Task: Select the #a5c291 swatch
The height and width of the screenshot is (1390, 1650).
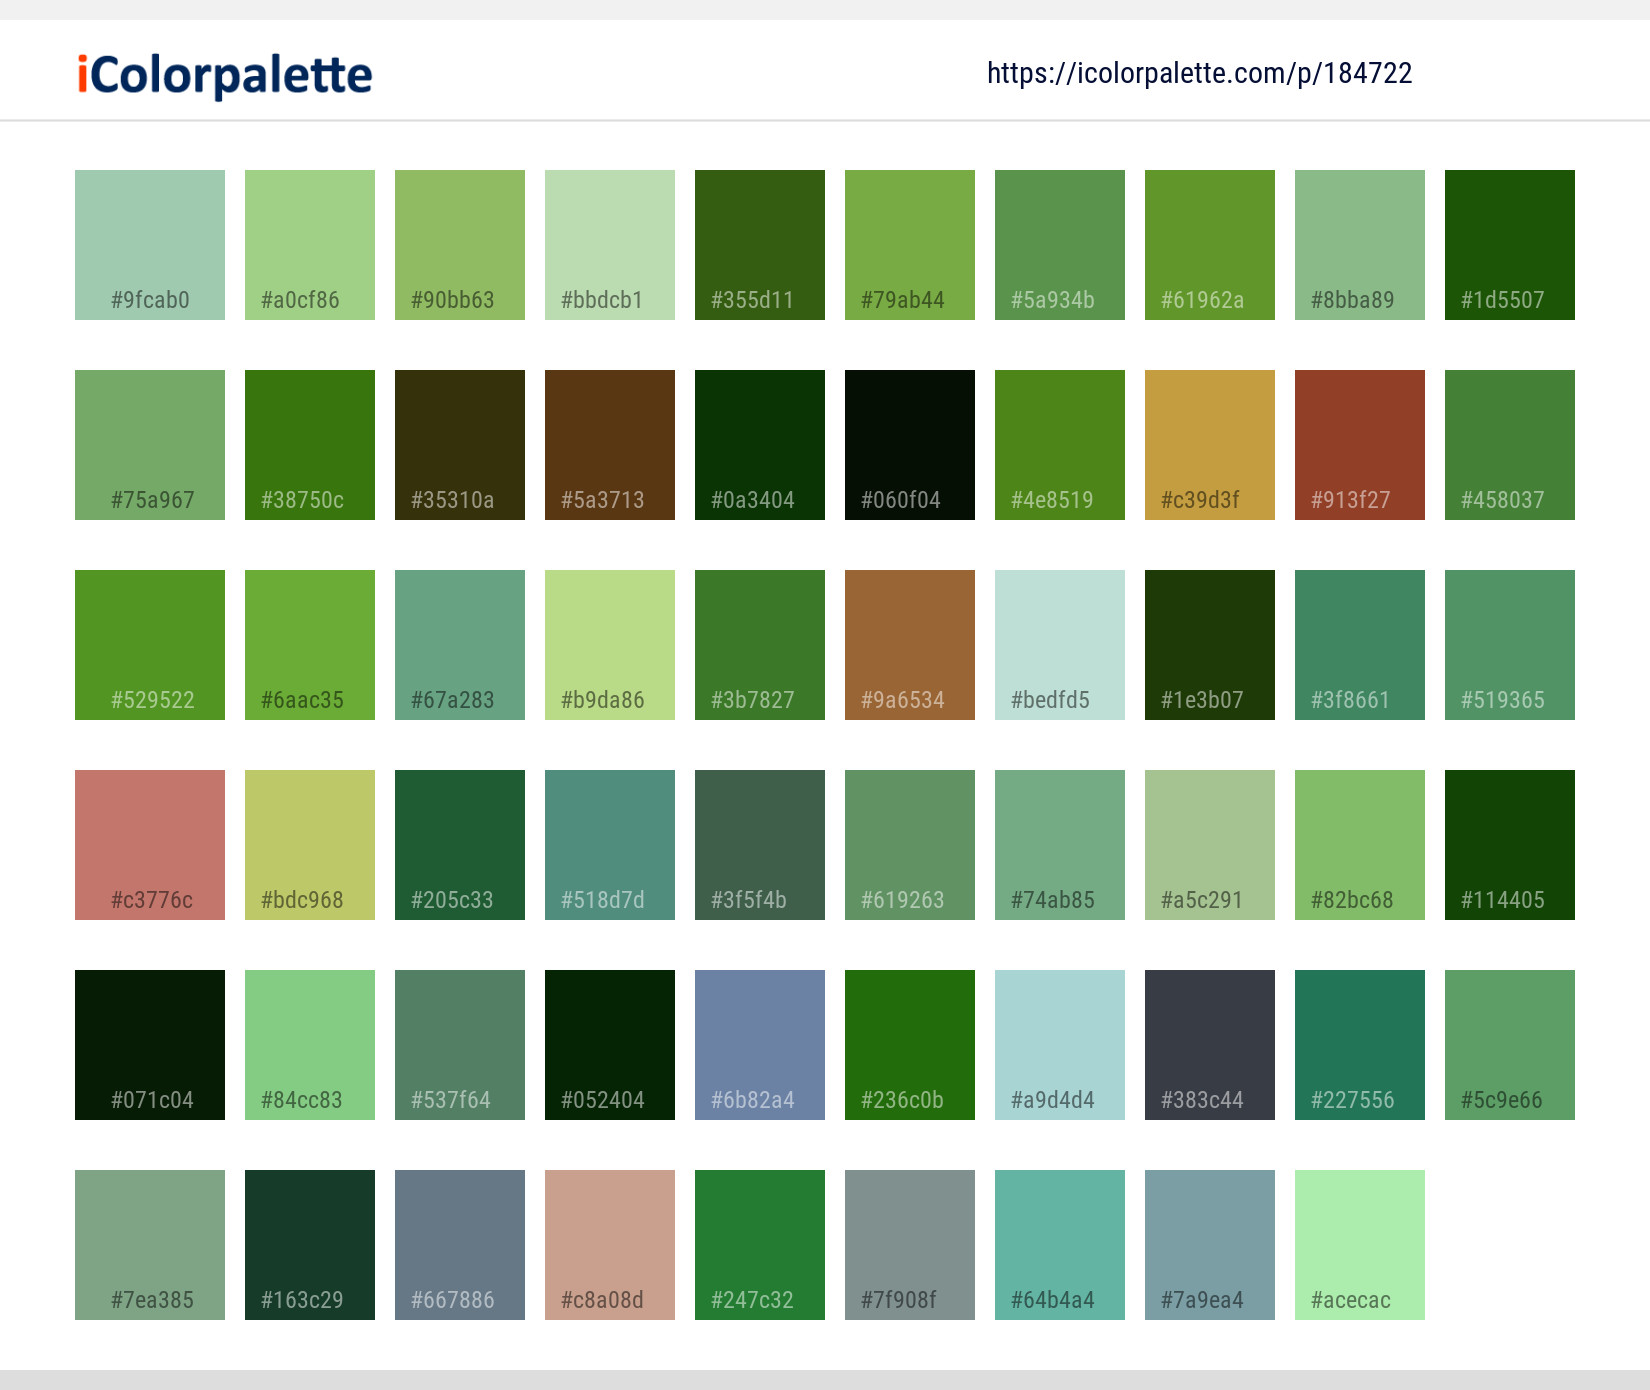Action: (1210, 845)
